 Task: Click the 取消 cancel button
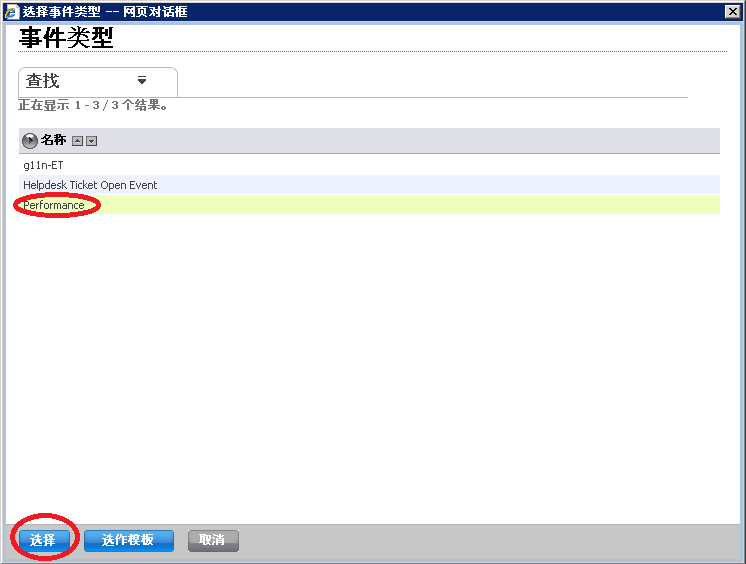[x=213, y=540]
